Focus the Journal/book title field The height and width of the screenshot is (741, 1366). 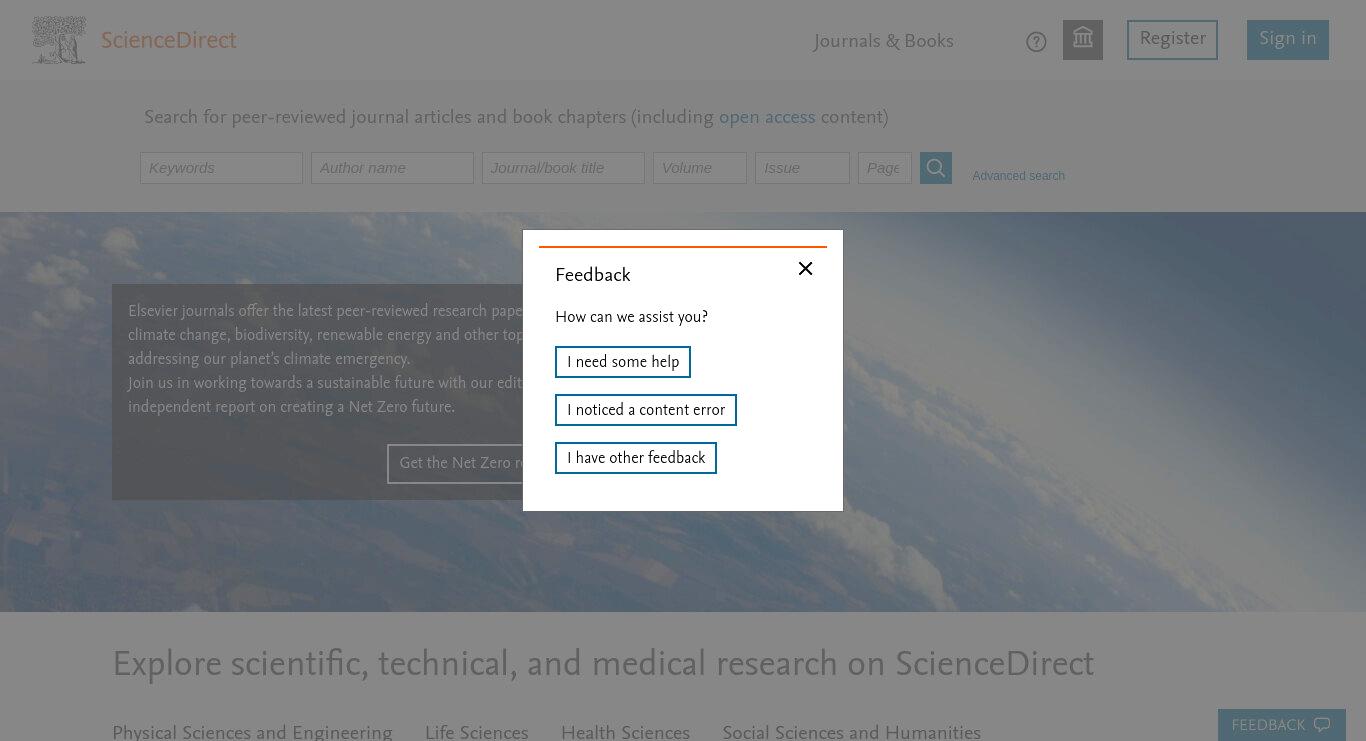point(563,168)
